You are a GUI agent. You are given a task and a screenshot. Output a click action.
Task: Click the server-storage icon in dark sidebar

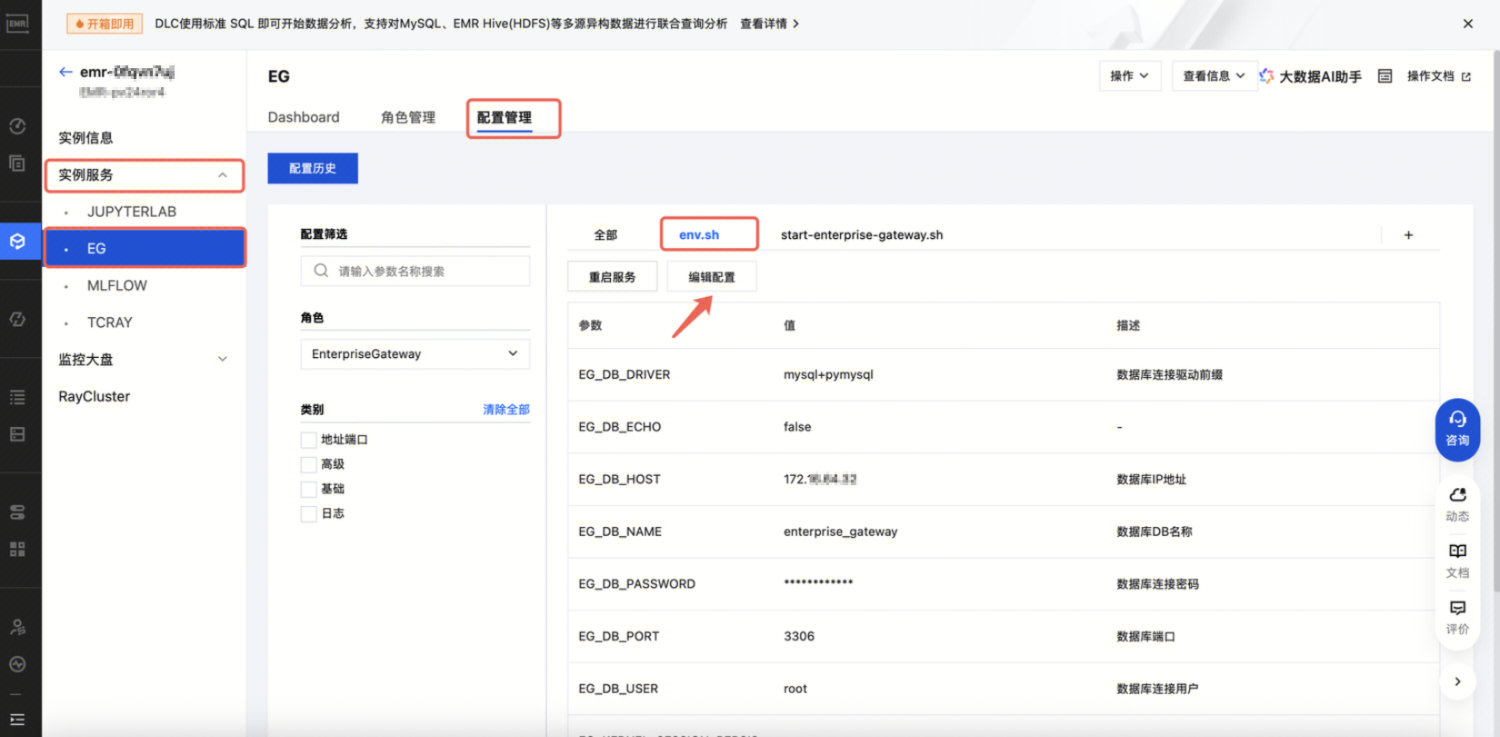point(17,512)
